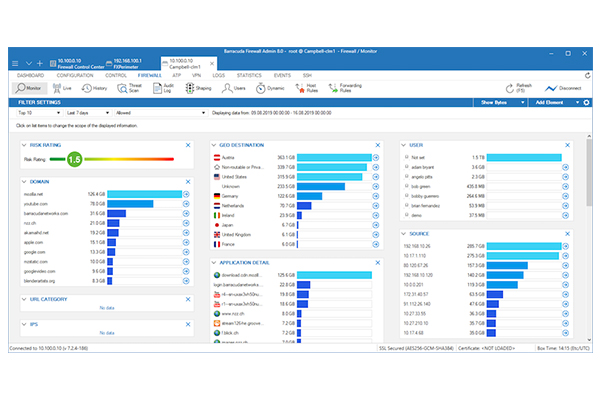This screenshot has height=400, width=600.
Task: Filter by user bob green arrow icon
Action: pyautogui.click(x=566, y=186)
